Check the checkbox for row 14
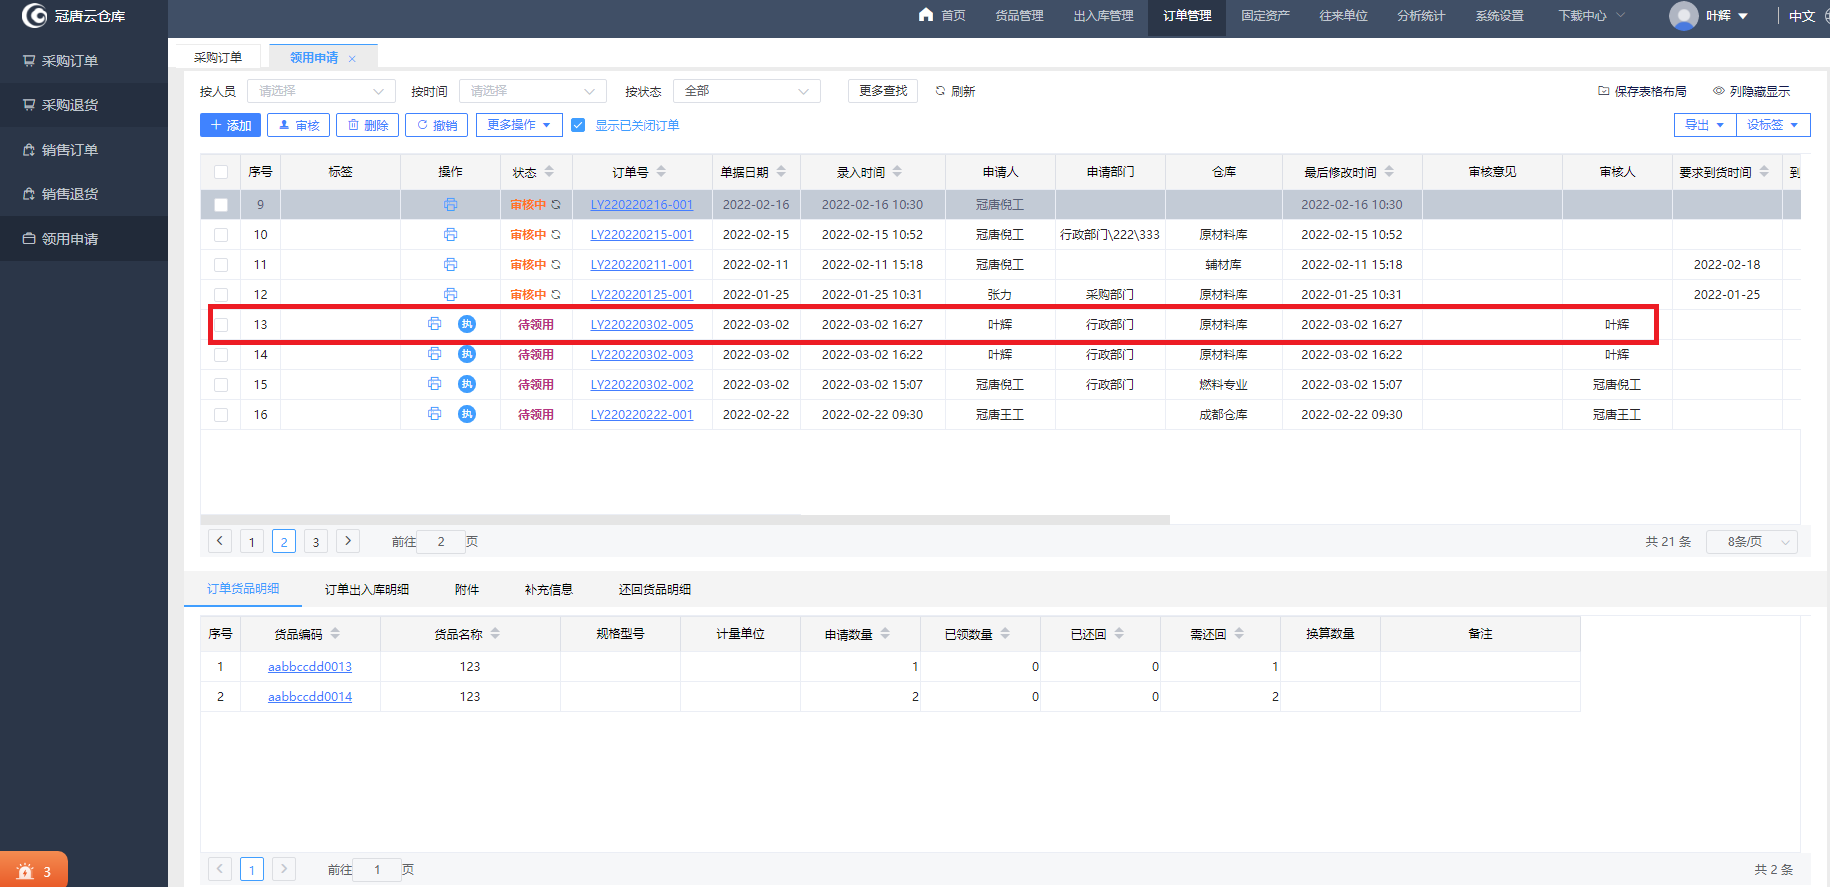Image resolution: width=1830 pixels, height=887 pixels. 221,355
